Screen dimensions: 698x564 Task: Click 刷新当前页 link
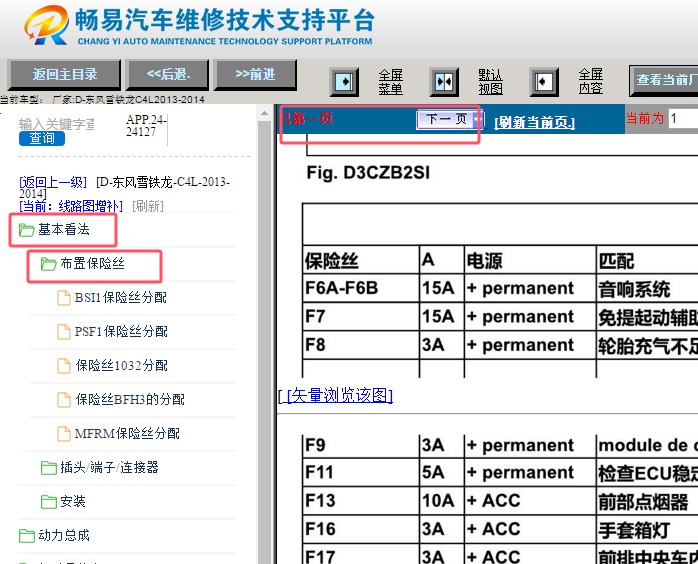pyautogui.click(x=534, y=122)
